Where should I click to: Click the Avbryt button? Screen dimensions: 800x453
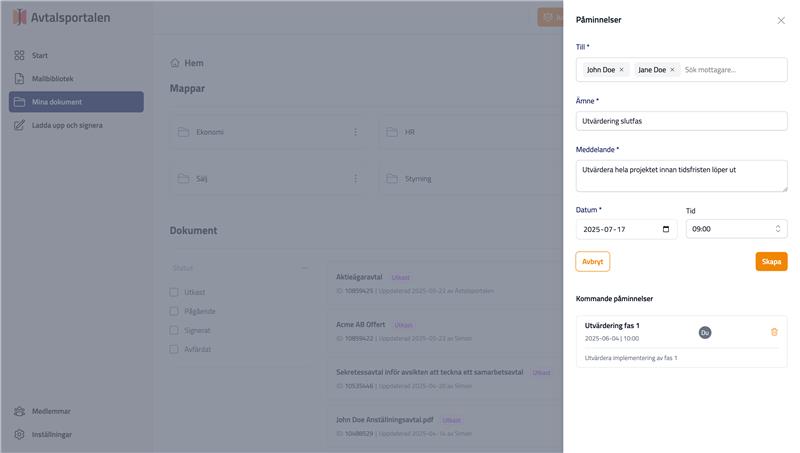click(x=592, y=261)
